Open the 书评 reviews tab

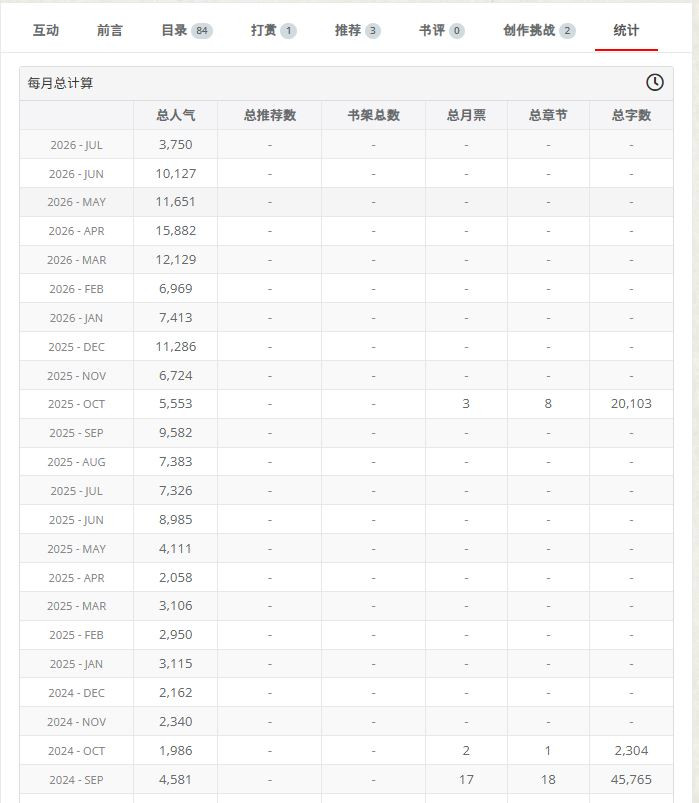[x=441, y=31]
